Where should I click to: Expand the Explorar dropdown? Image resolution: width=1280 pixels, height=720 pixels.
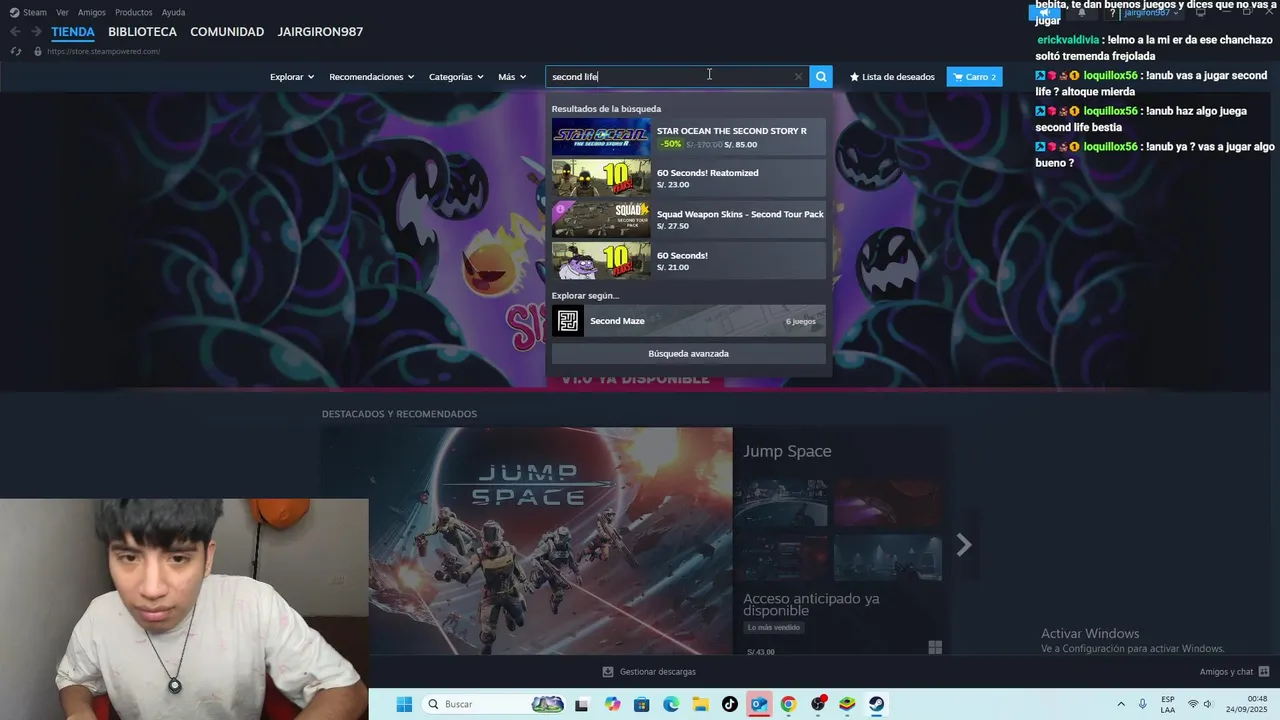[x=292, y=77]
